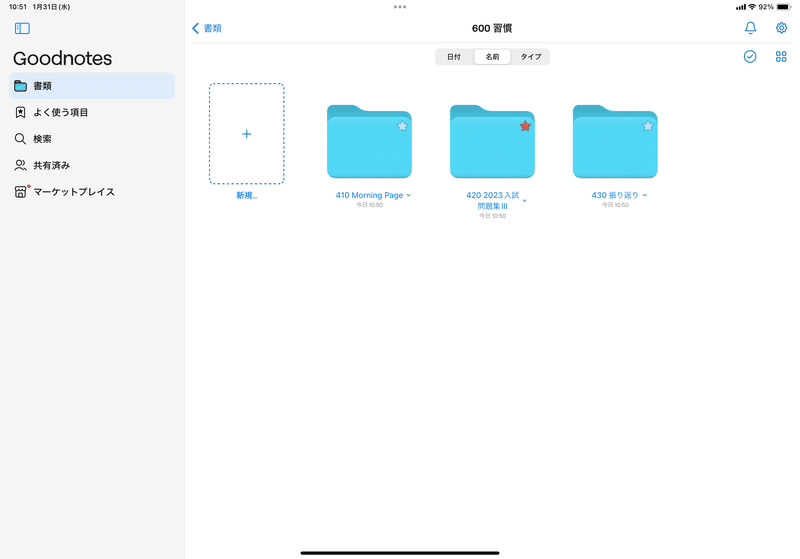Create new item with plus tile
Screen dimensions: 800x559
tap(246, 134)
